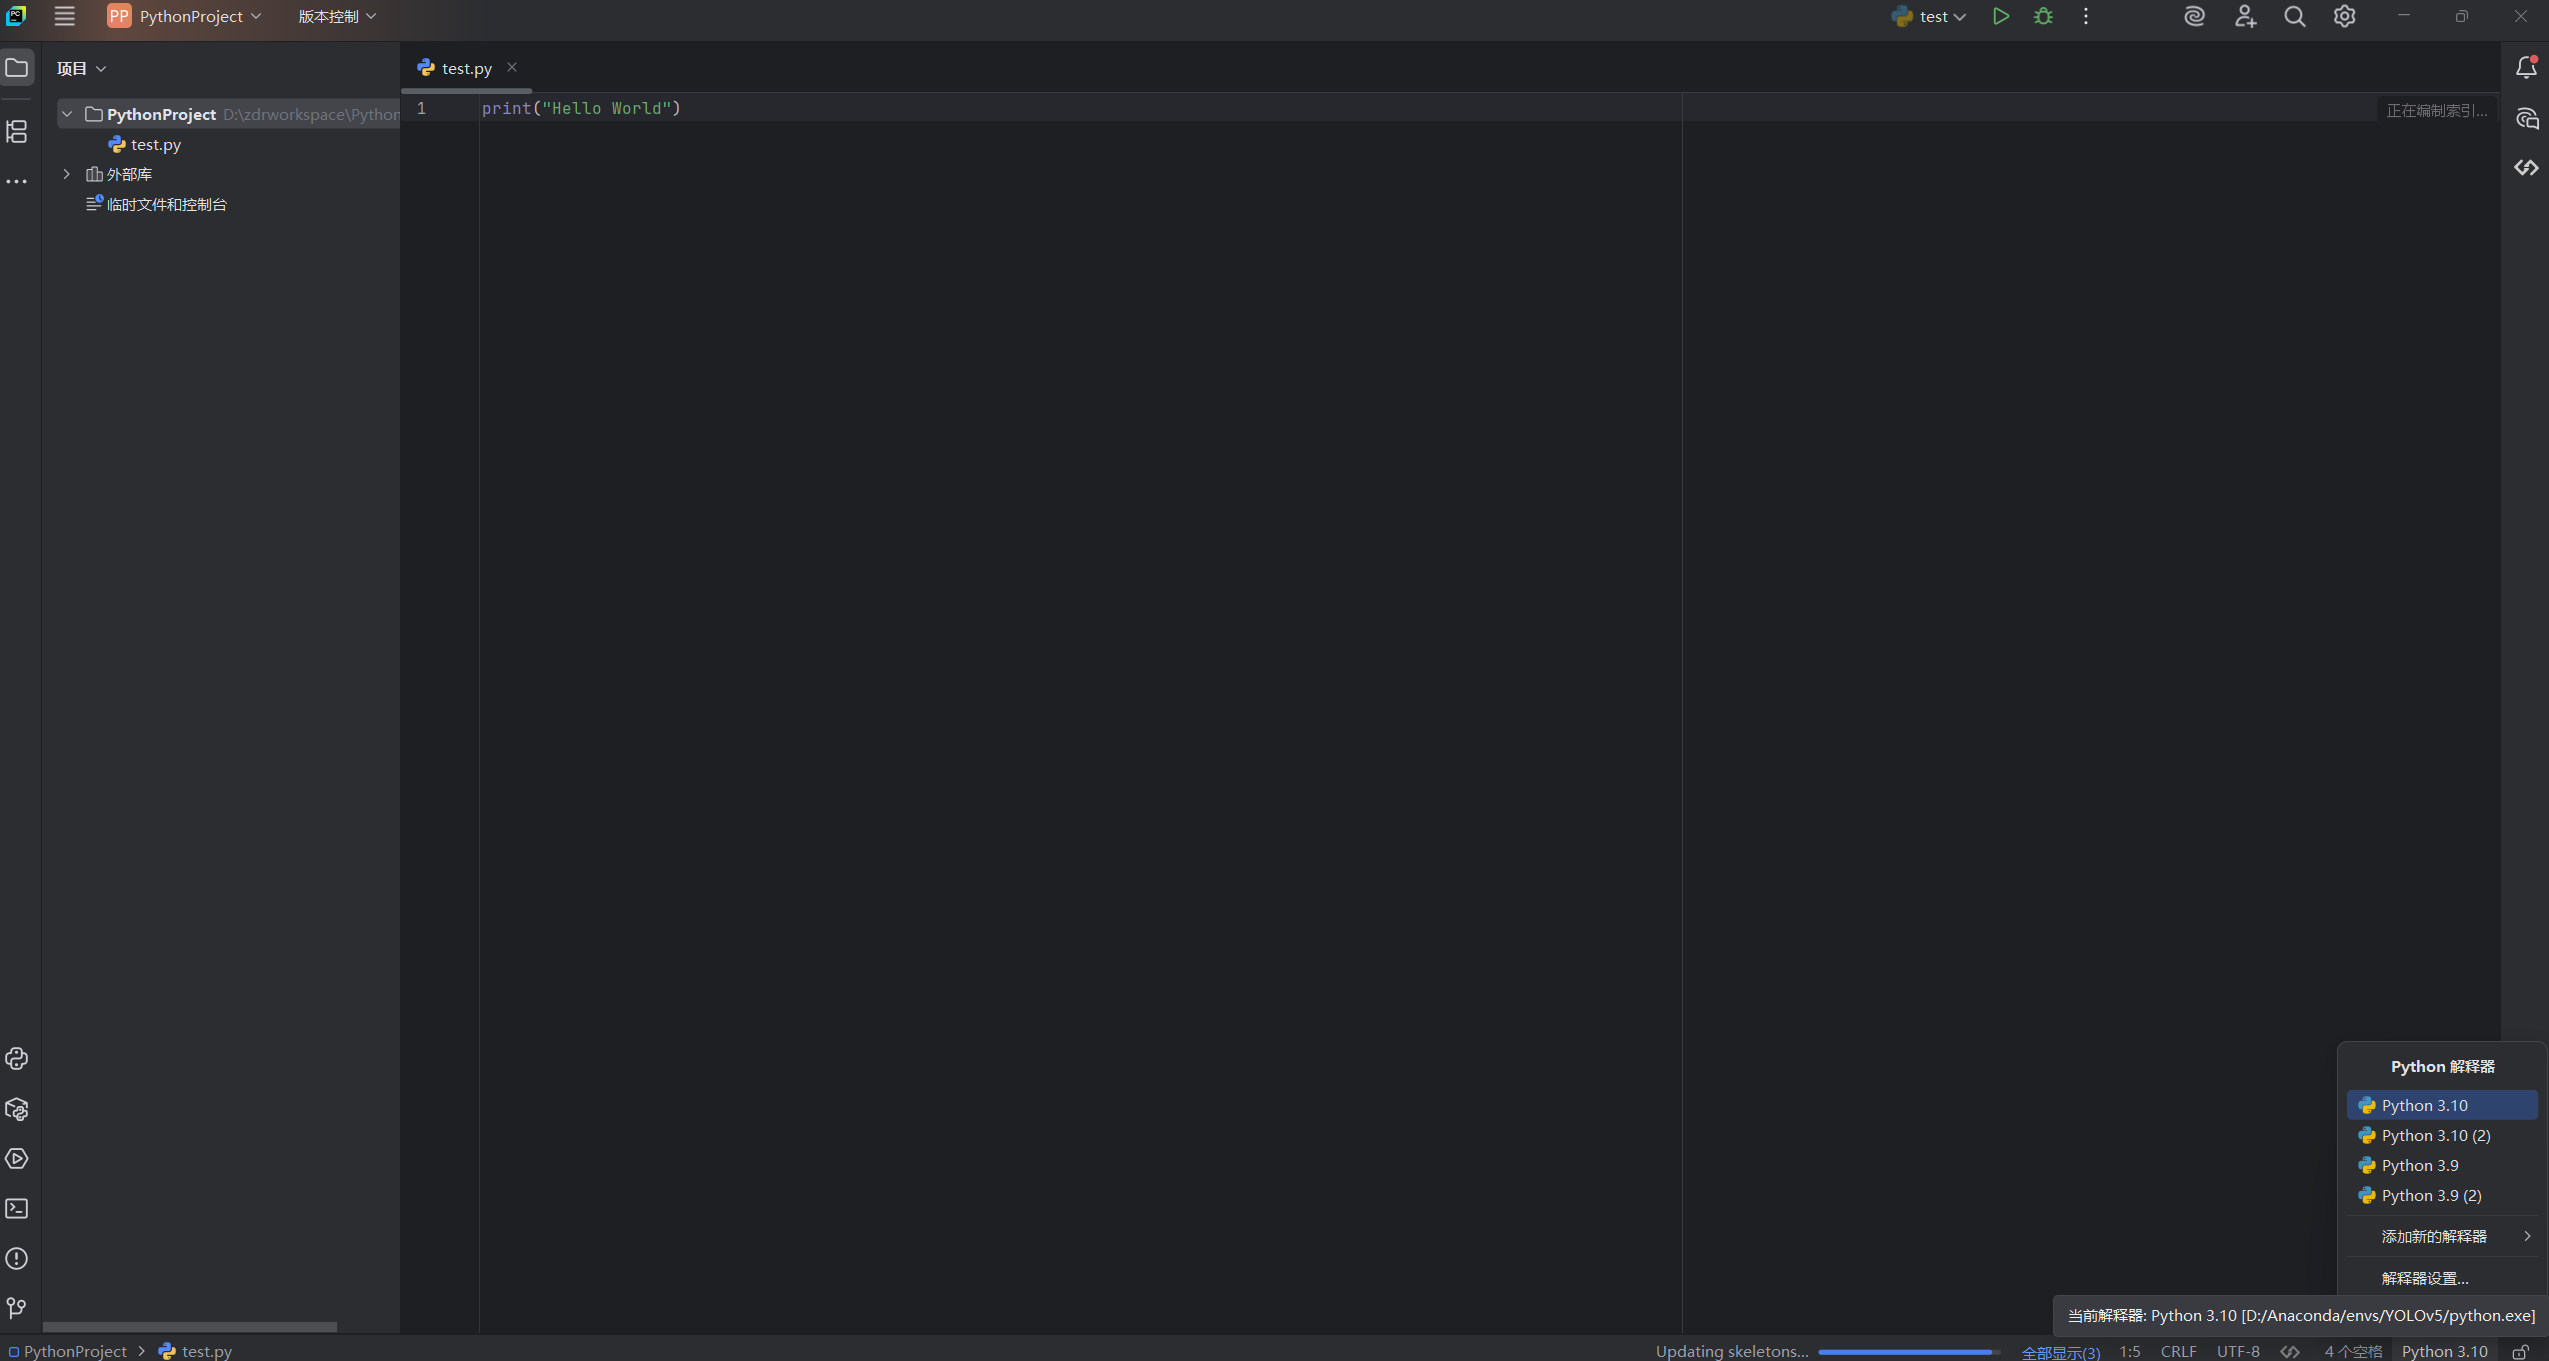Open the Structure tool window
Viewport: 2549px width, 1361px height.
(17, 131)
